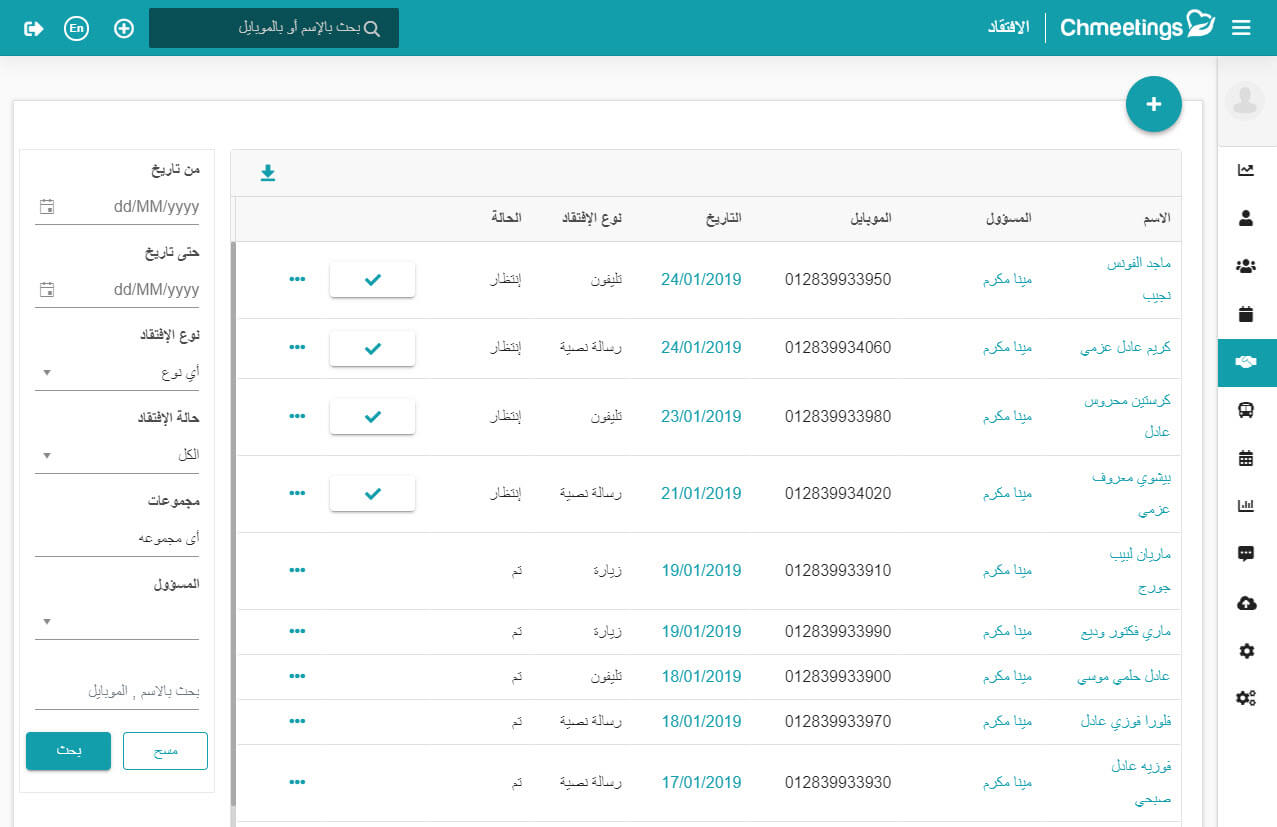Open more options for فلورا فوزي عادل row
Viewport: 1277px width, 827px height.
coord(297,721)
